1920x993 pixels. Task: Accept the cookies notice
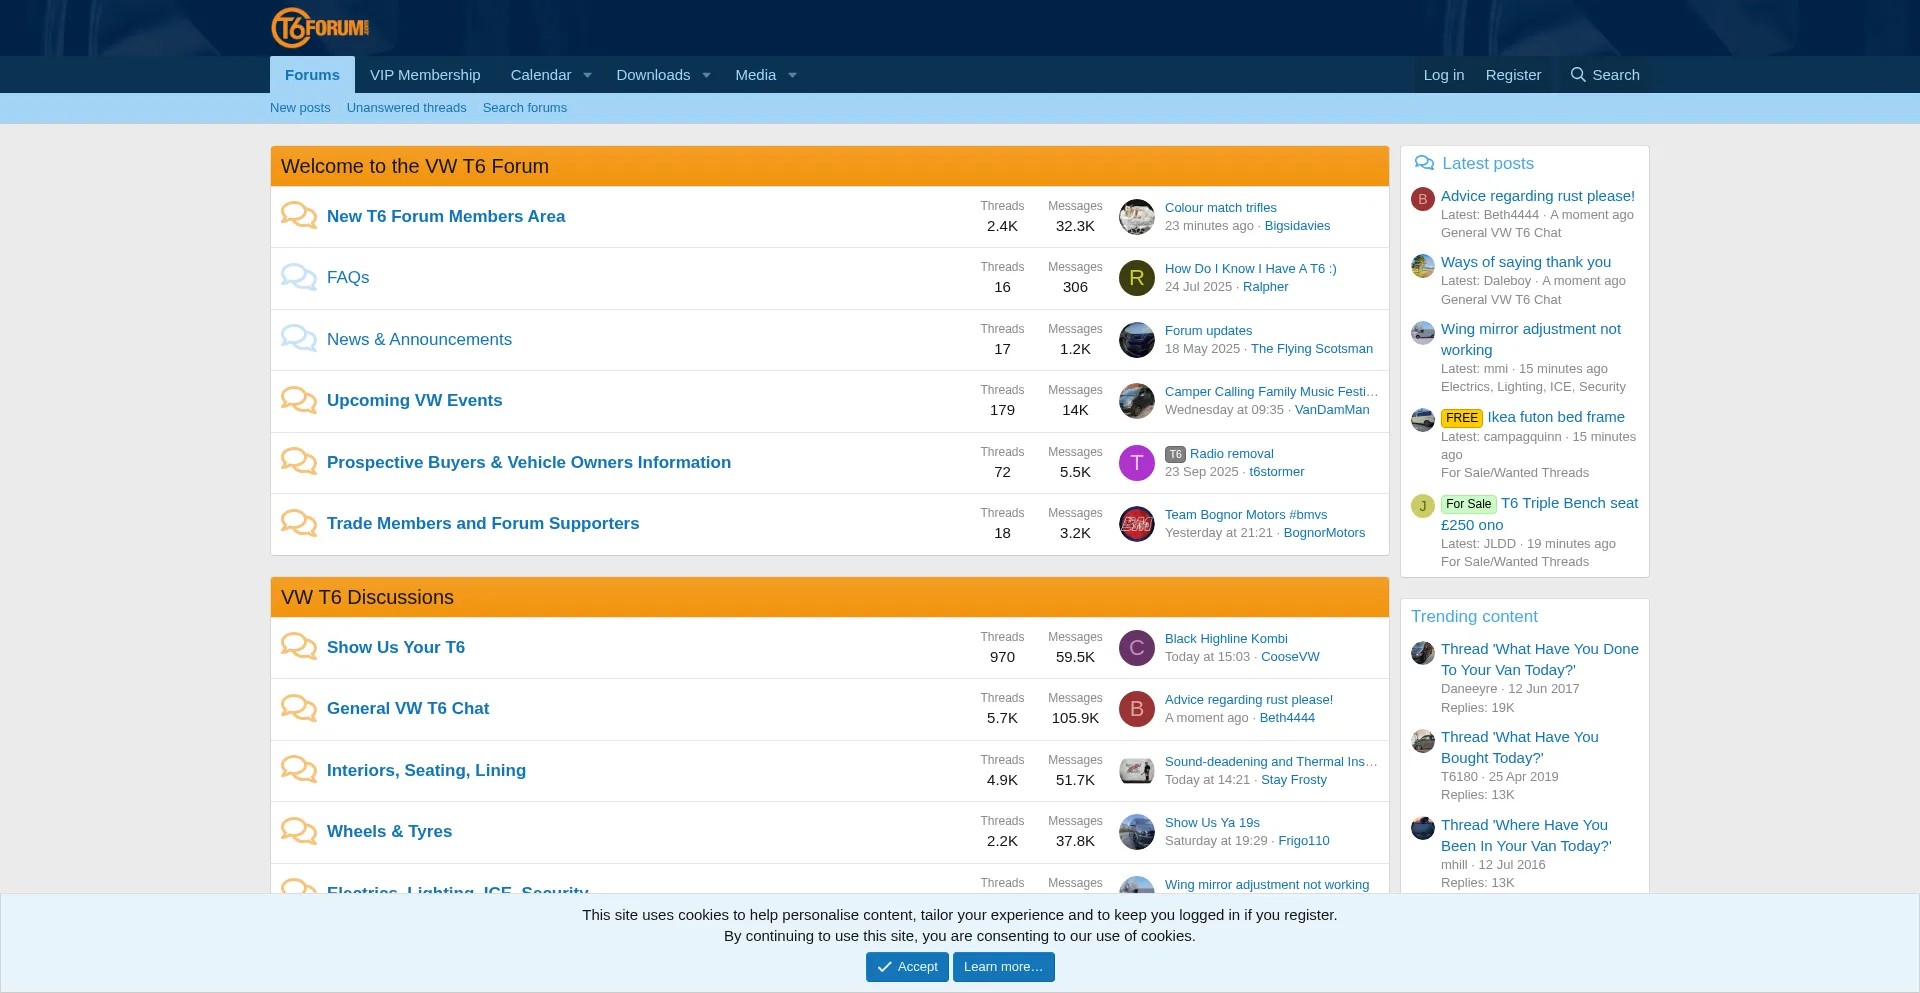pos(906,967)
